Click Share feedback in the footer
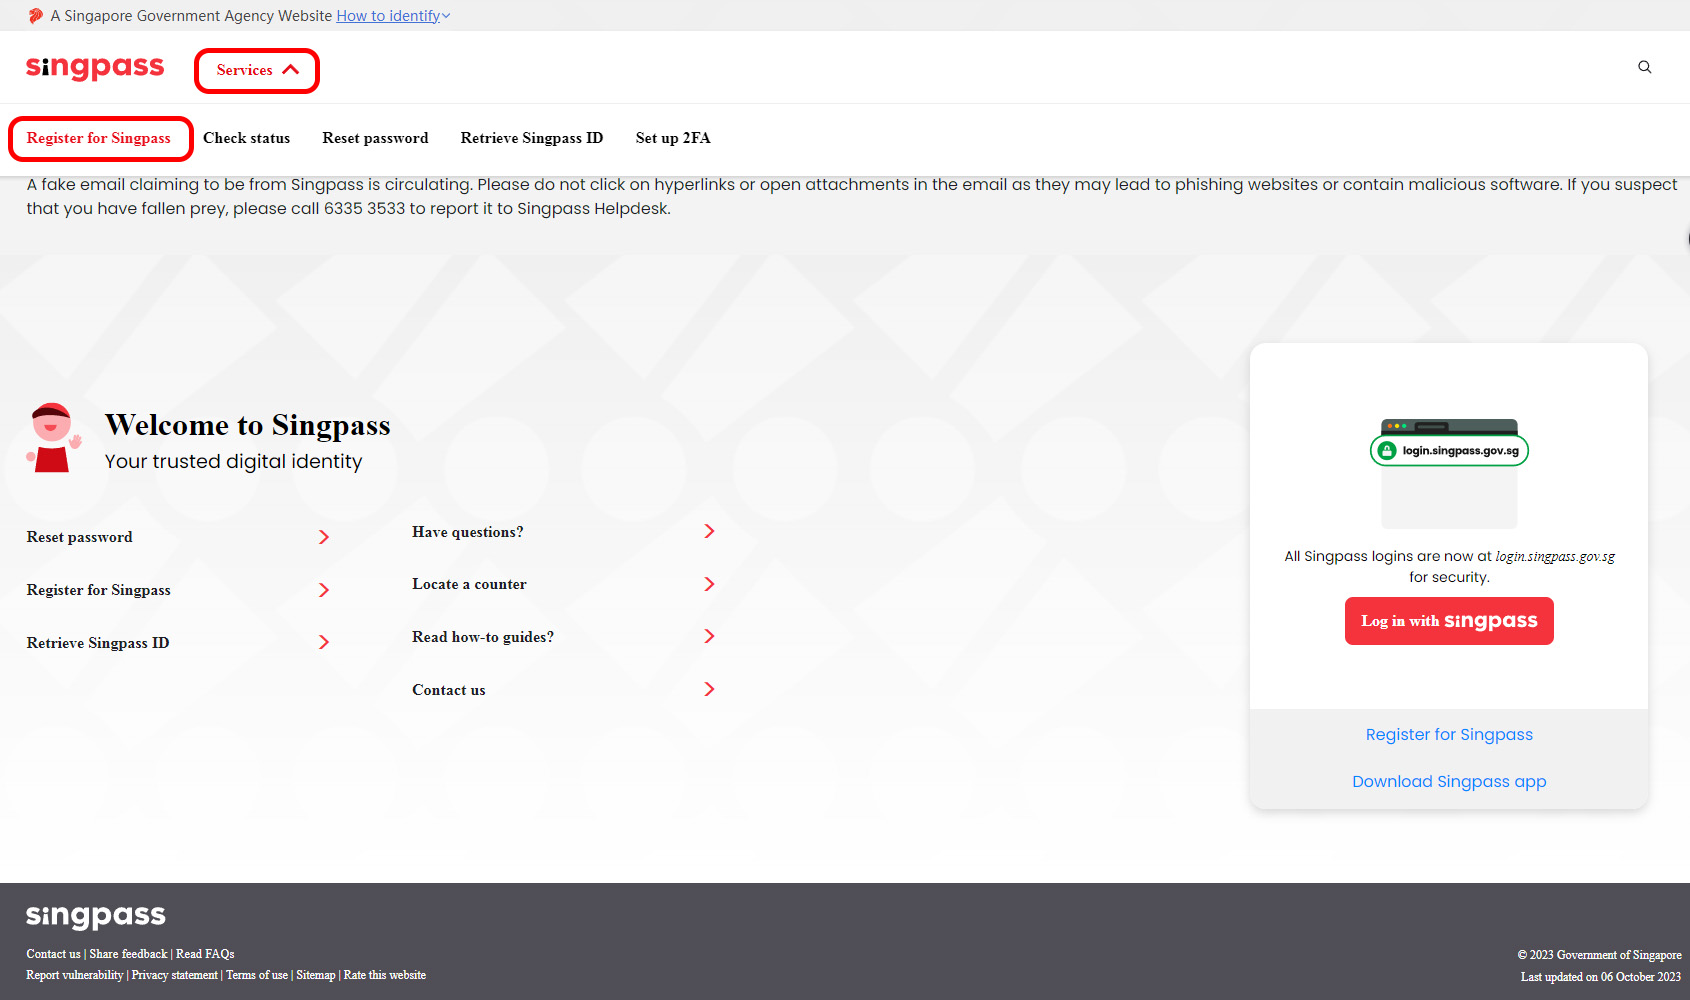Screen dimensions: 1690x1000 [x=128, y=954]
